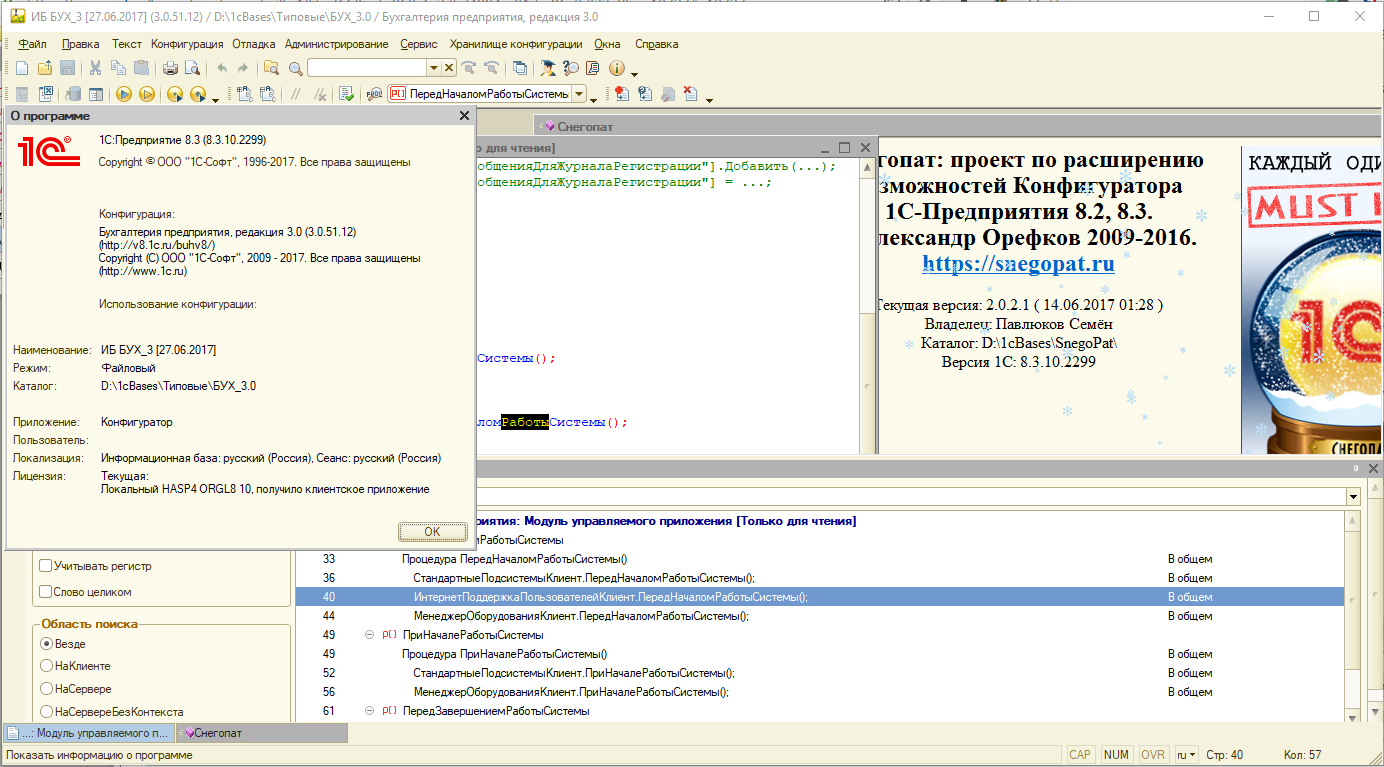The image size is (1384, 767).
Task: Select the НаСервереБезКонтекста radio button
Action: click(x=46, y=712)
